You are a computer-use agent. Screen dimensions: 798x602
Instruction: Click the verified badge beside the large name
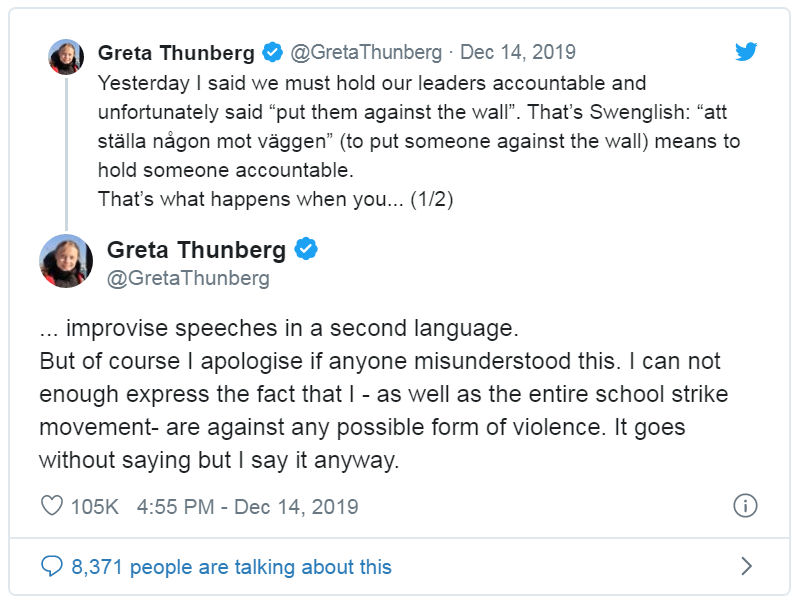tap(306, 250)
